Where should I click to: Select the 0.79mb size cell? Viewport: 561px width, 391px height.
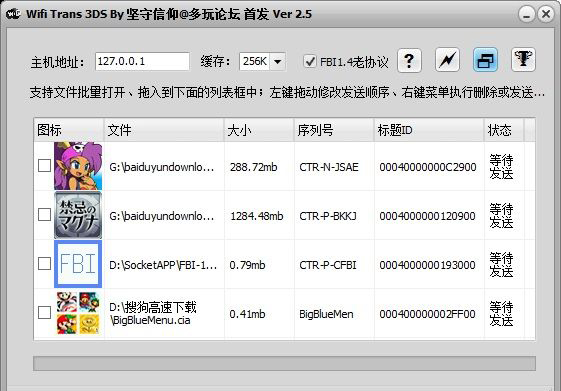(x=247, y=265)
